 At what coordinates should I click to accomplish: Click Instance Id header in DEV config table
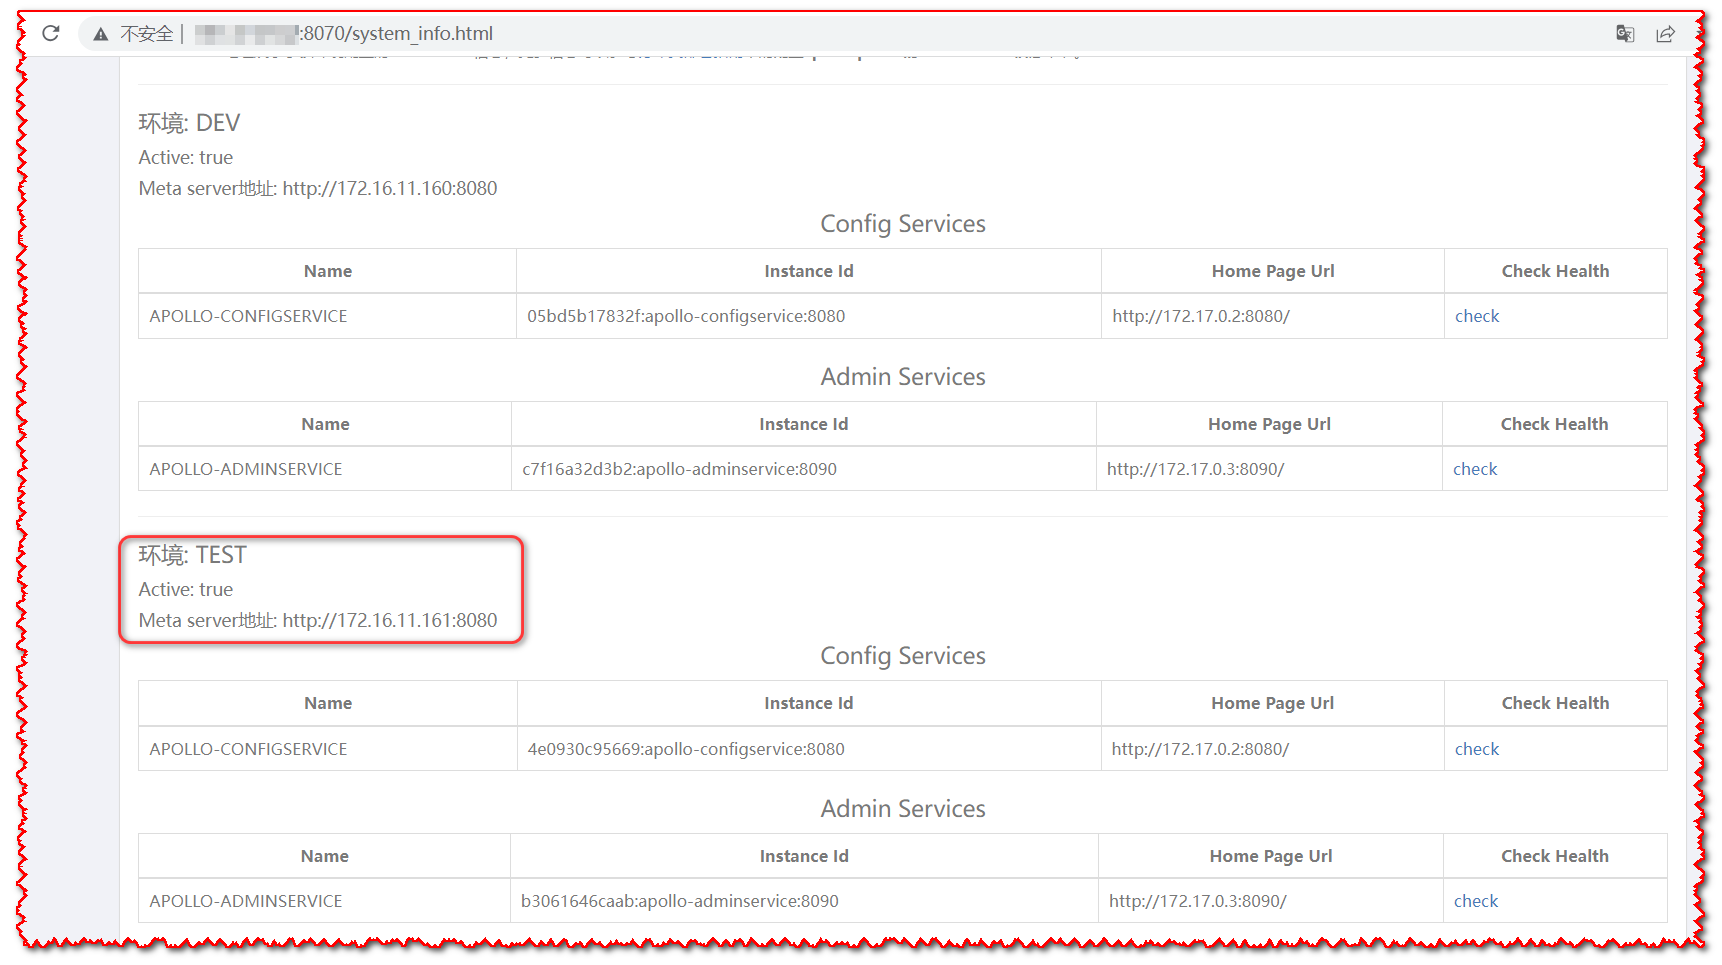(809, 271)
